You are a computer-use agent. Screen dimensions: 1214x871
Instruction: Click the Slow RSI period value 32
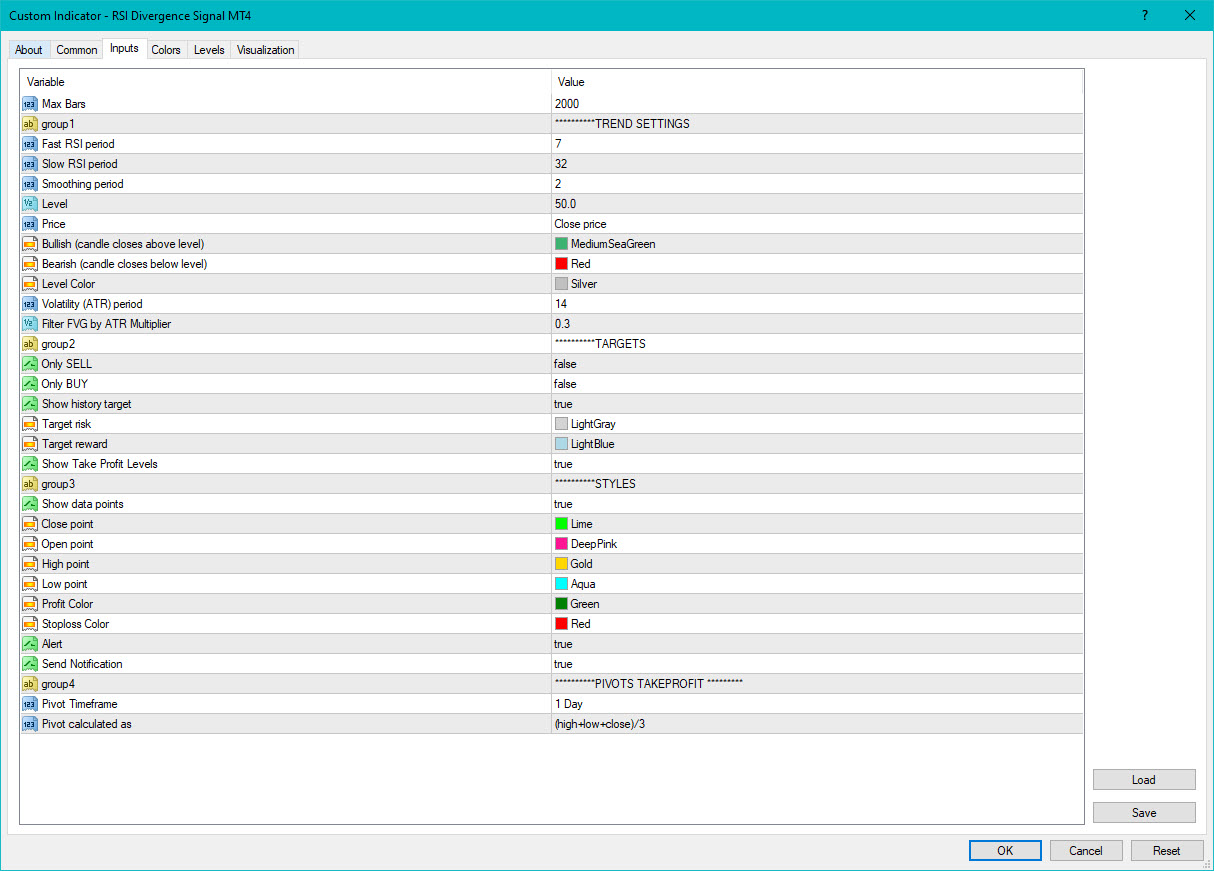pos(560,164)
